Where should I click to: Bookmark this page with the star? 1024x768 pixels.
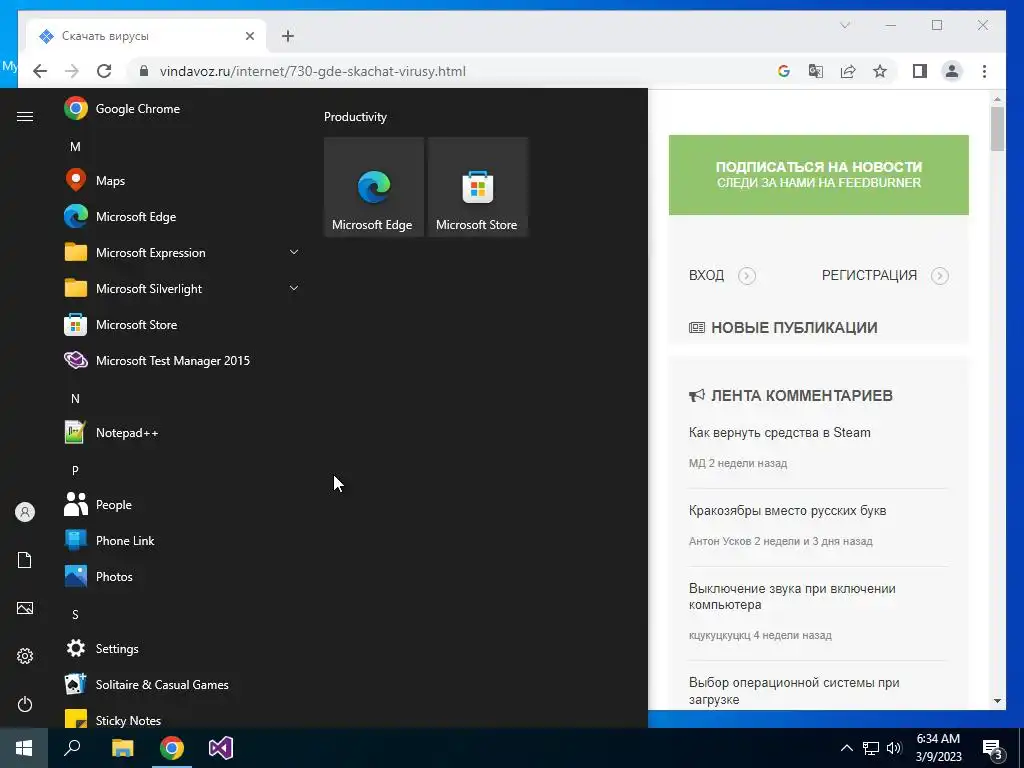[880, 71]
